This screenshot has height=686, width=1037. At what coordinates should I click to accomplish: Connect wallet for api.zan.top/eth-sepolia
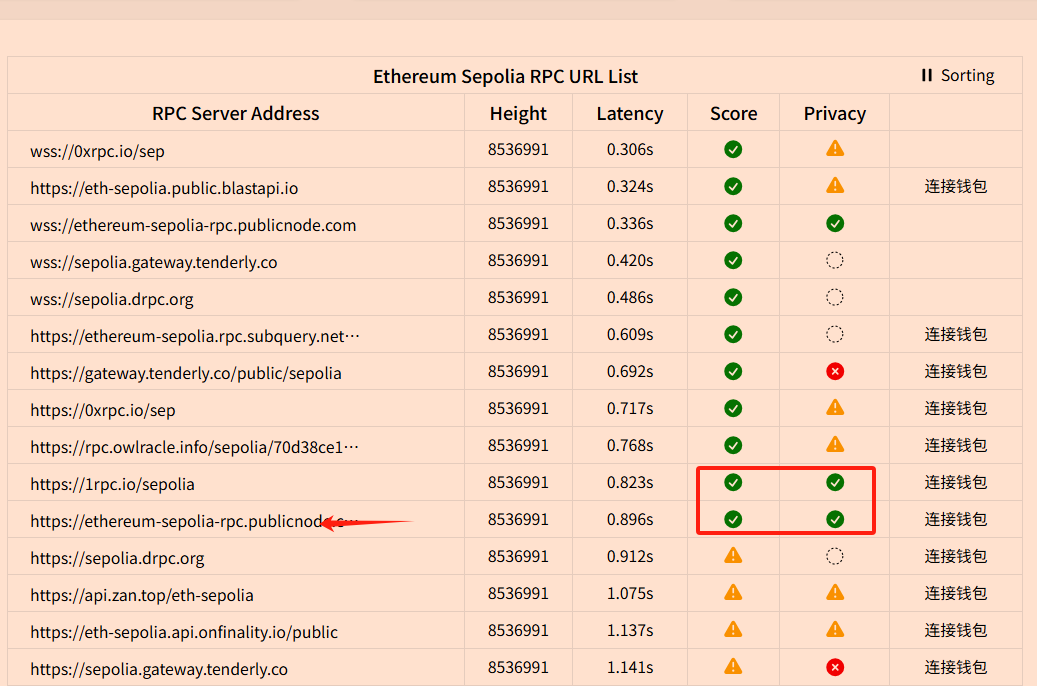point(956,594)
